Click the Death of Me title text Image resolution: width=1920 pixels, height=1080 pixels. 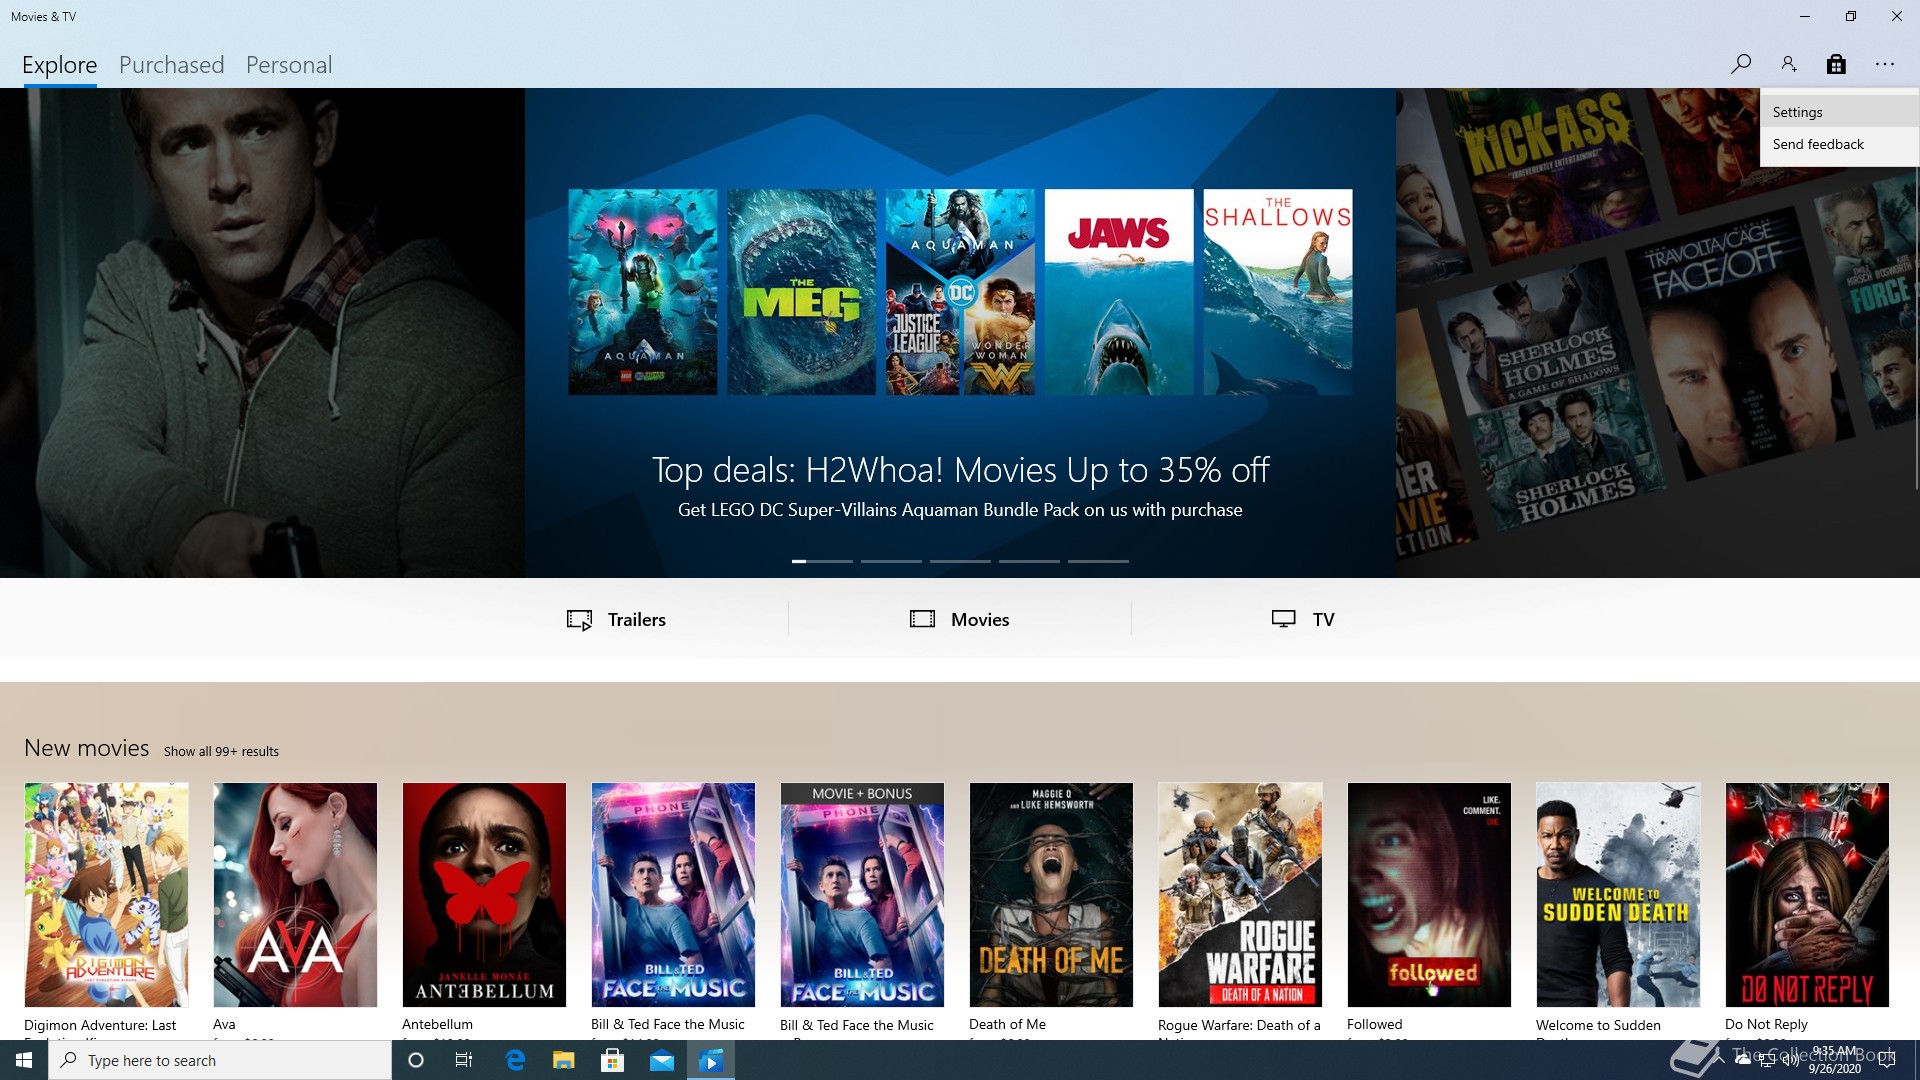tap(1007, 1024)
